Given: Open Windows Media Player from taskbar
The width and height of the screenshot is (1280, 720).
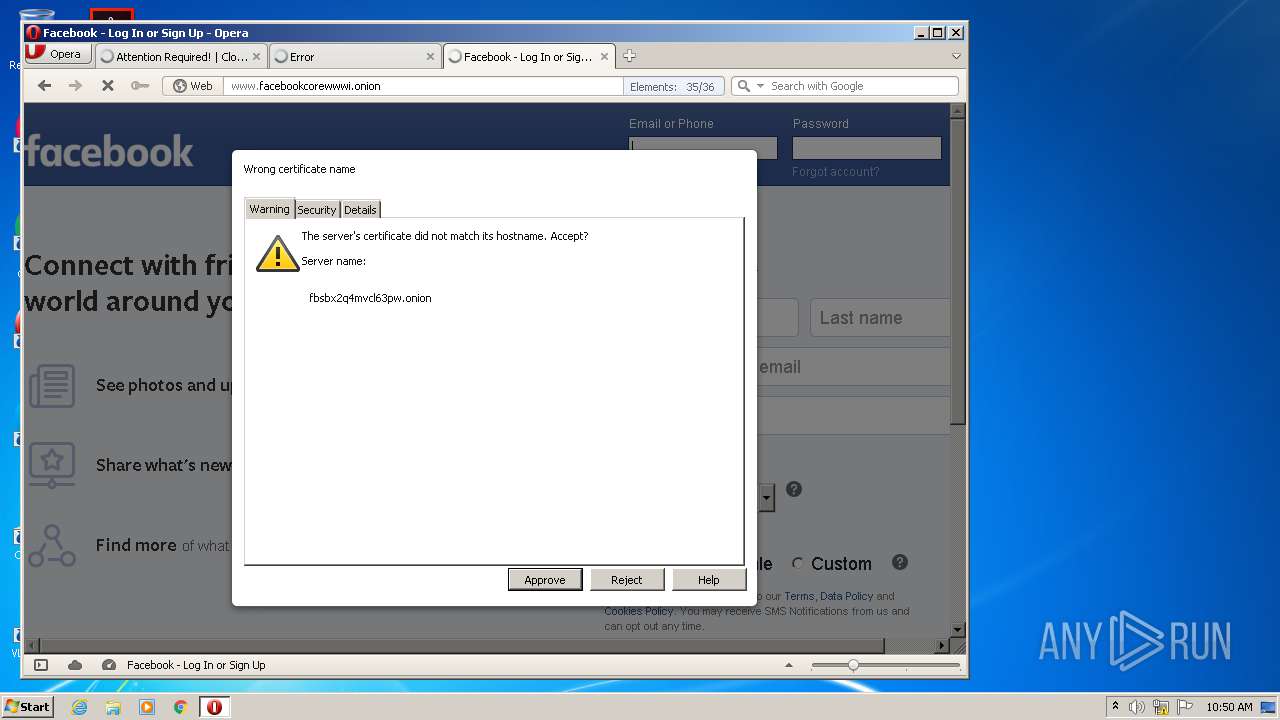Looking at the screenshot, I should (x=147, y=707).
